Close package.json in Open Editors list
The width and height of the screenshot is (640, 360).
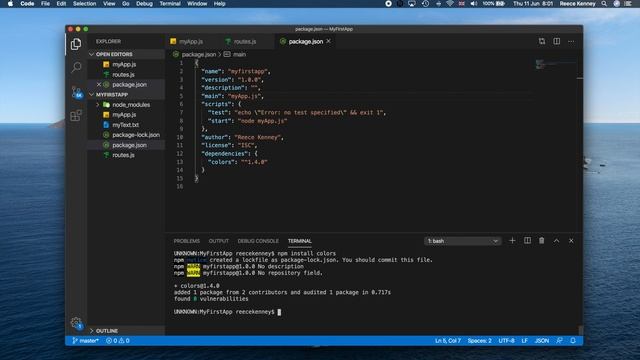tap(99, 84)
